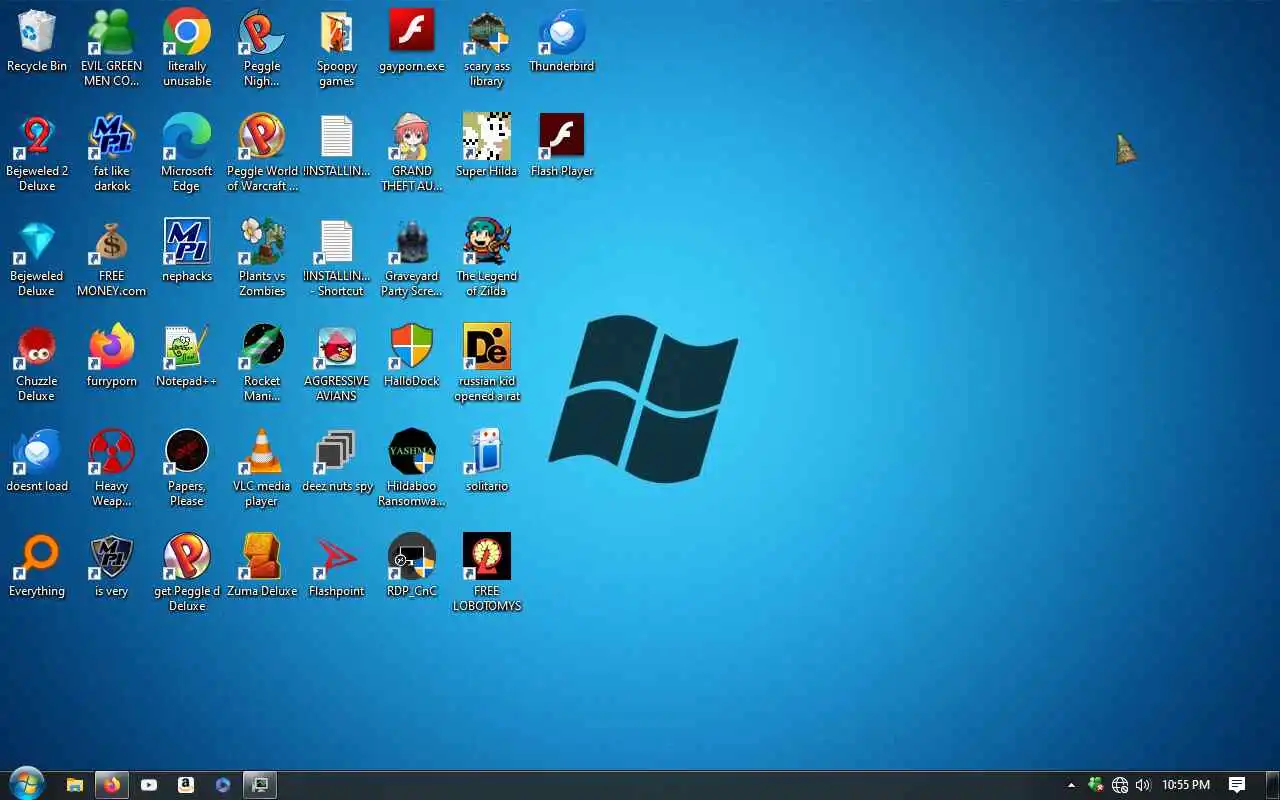Launch the EVIL GREEN MEN CO... messenger shortcut
This screenshot has width=1280, height=800.
pyautogui.click(x=112, y=48)
